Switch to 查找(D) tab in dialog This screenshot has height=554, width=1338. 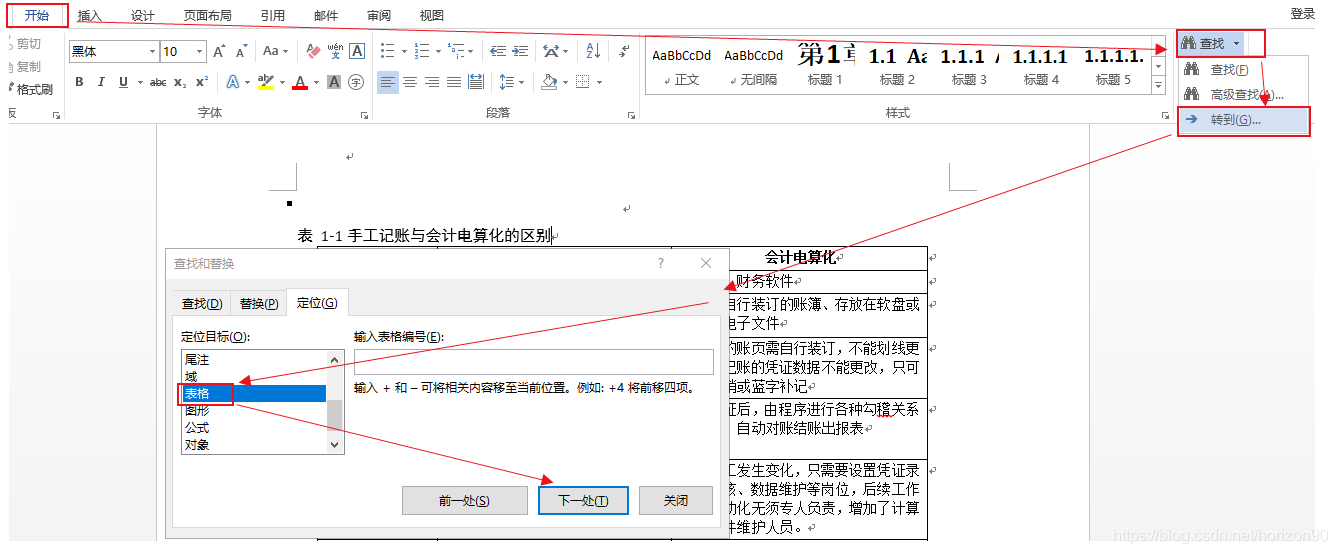(x=202, y=303)
